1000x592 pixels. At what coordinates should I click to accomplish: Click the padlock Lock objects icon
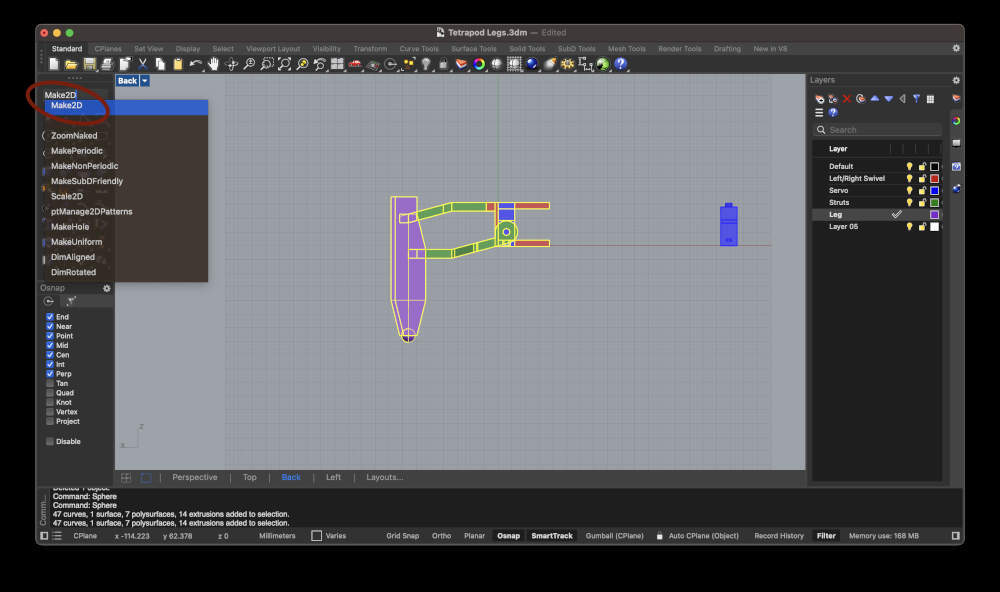click(444, 64)
